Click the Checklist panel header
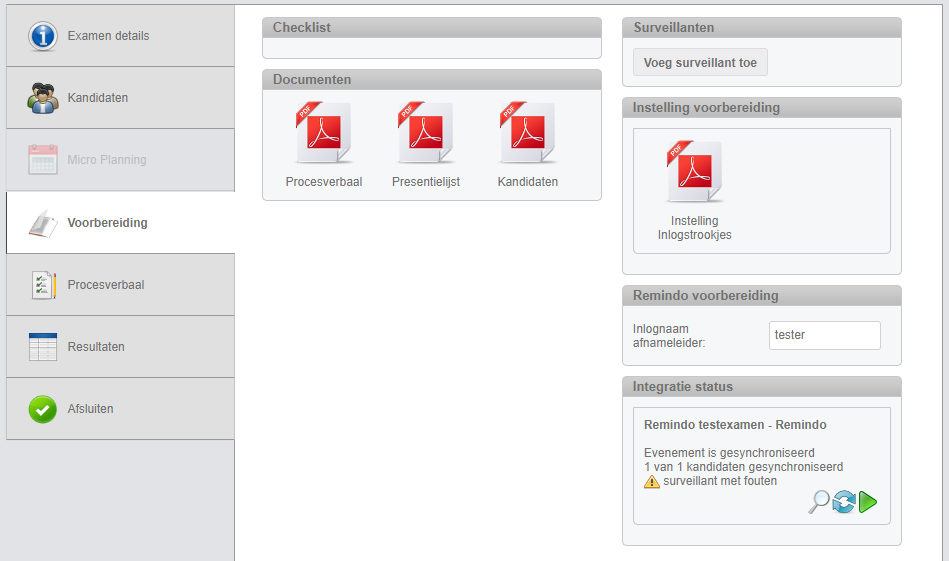Viewport: 949px width, 561px height. click(432, 28)
